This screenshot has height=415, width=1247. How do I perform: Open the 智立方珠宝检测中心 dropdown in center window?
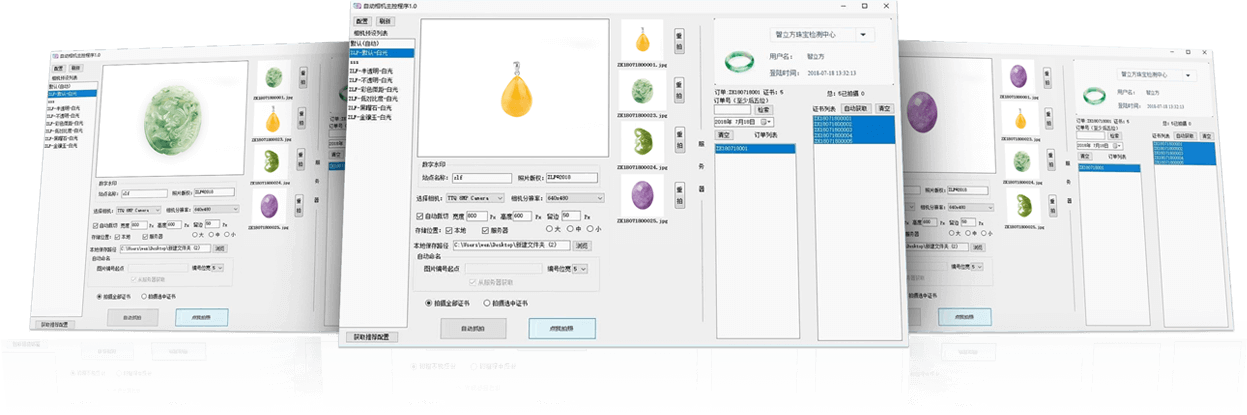click(817, 34)
